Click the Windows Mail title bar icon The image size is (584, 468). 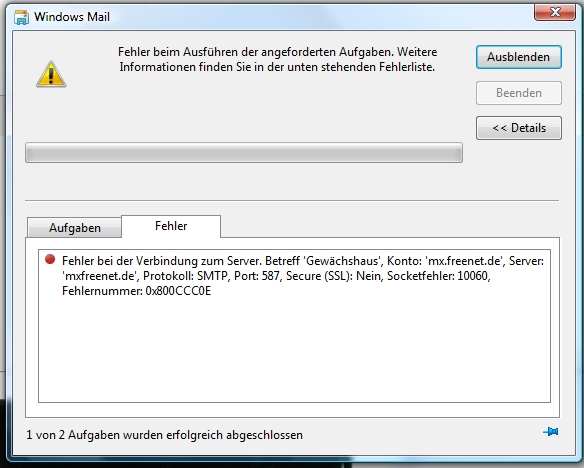coord(21,17)
